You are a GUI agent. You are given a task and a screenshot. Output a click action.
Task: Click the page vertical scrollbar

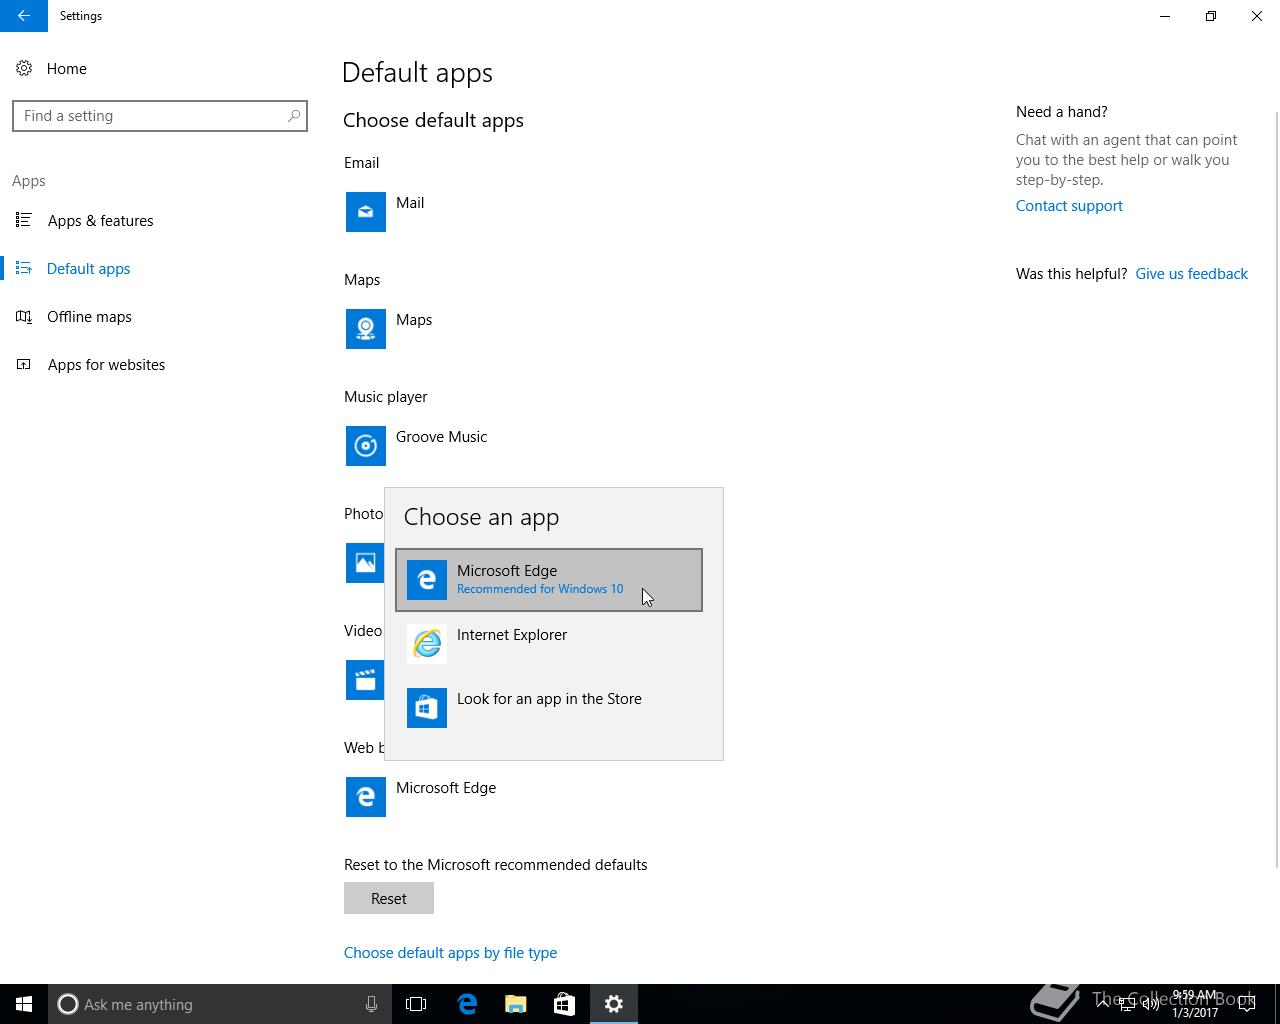pyautogui.click(x=1276, y=490)
